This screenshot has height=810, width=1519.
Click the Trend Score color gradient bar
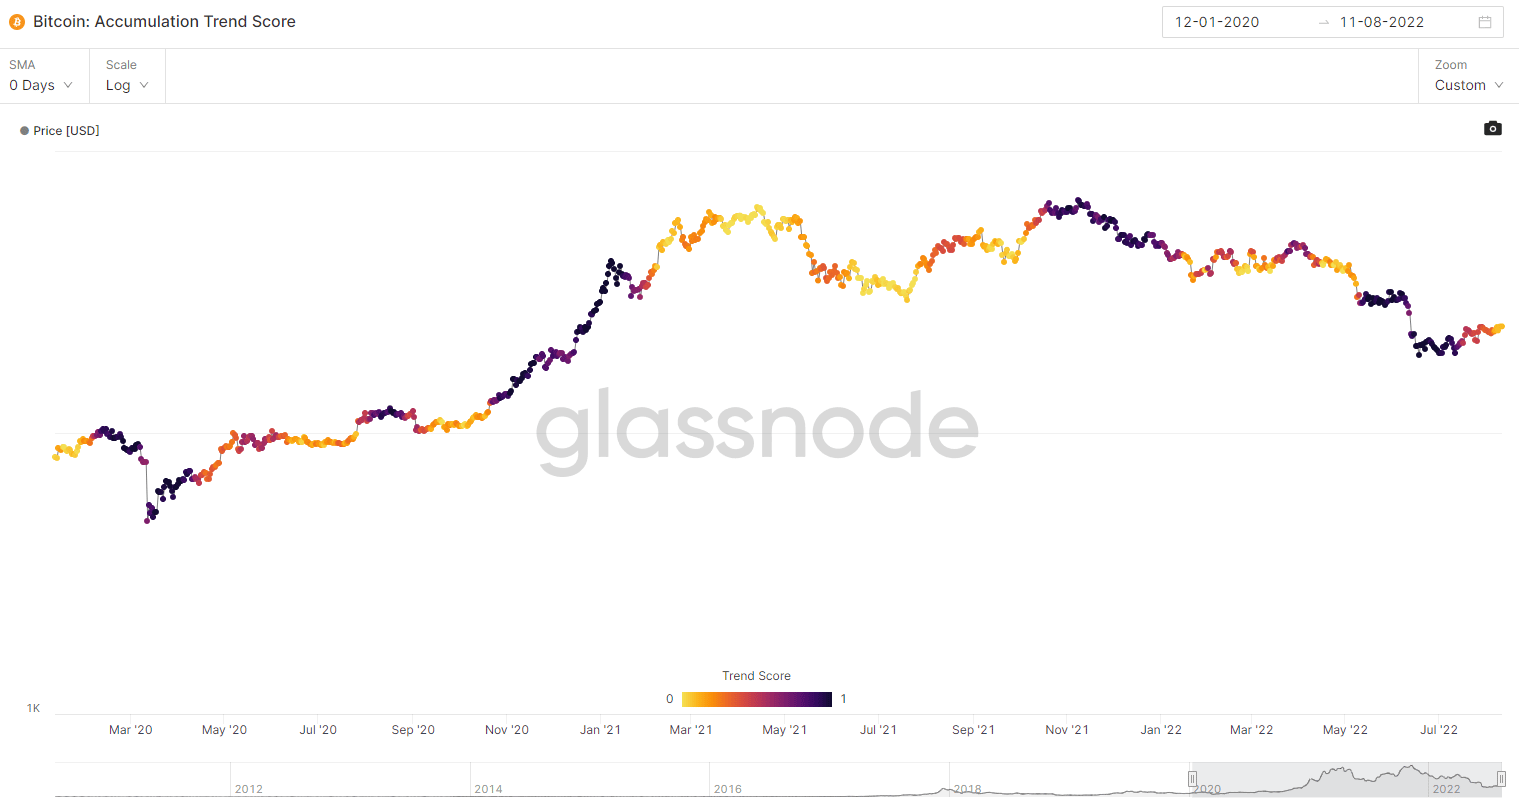(756, 699)
